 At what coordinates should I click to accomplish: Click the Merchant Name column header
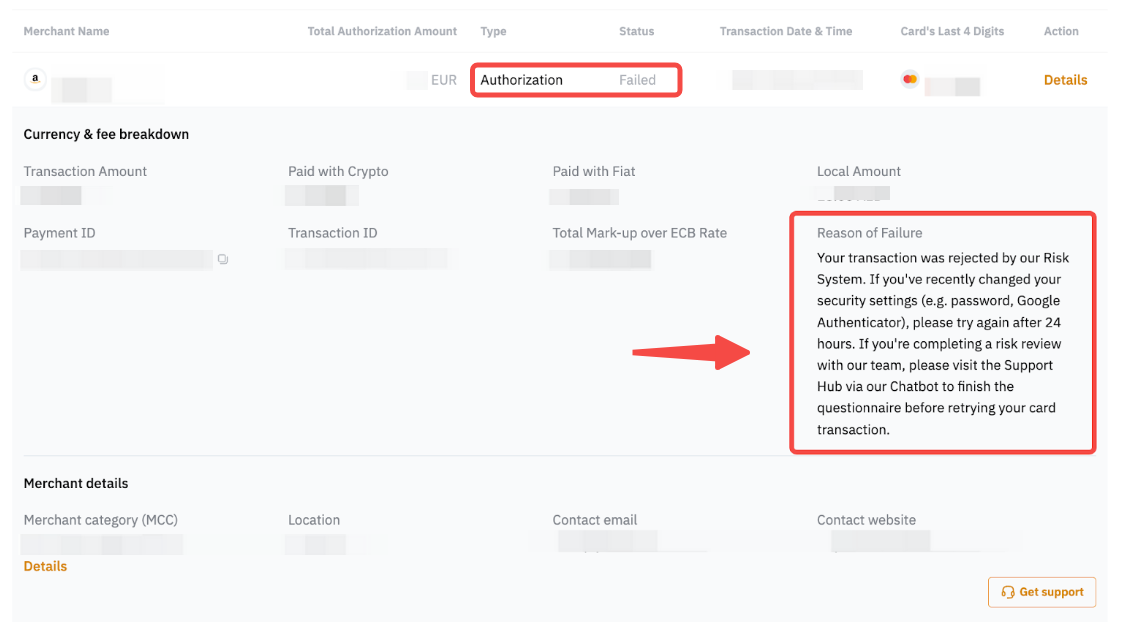click(x=66, y=31)
